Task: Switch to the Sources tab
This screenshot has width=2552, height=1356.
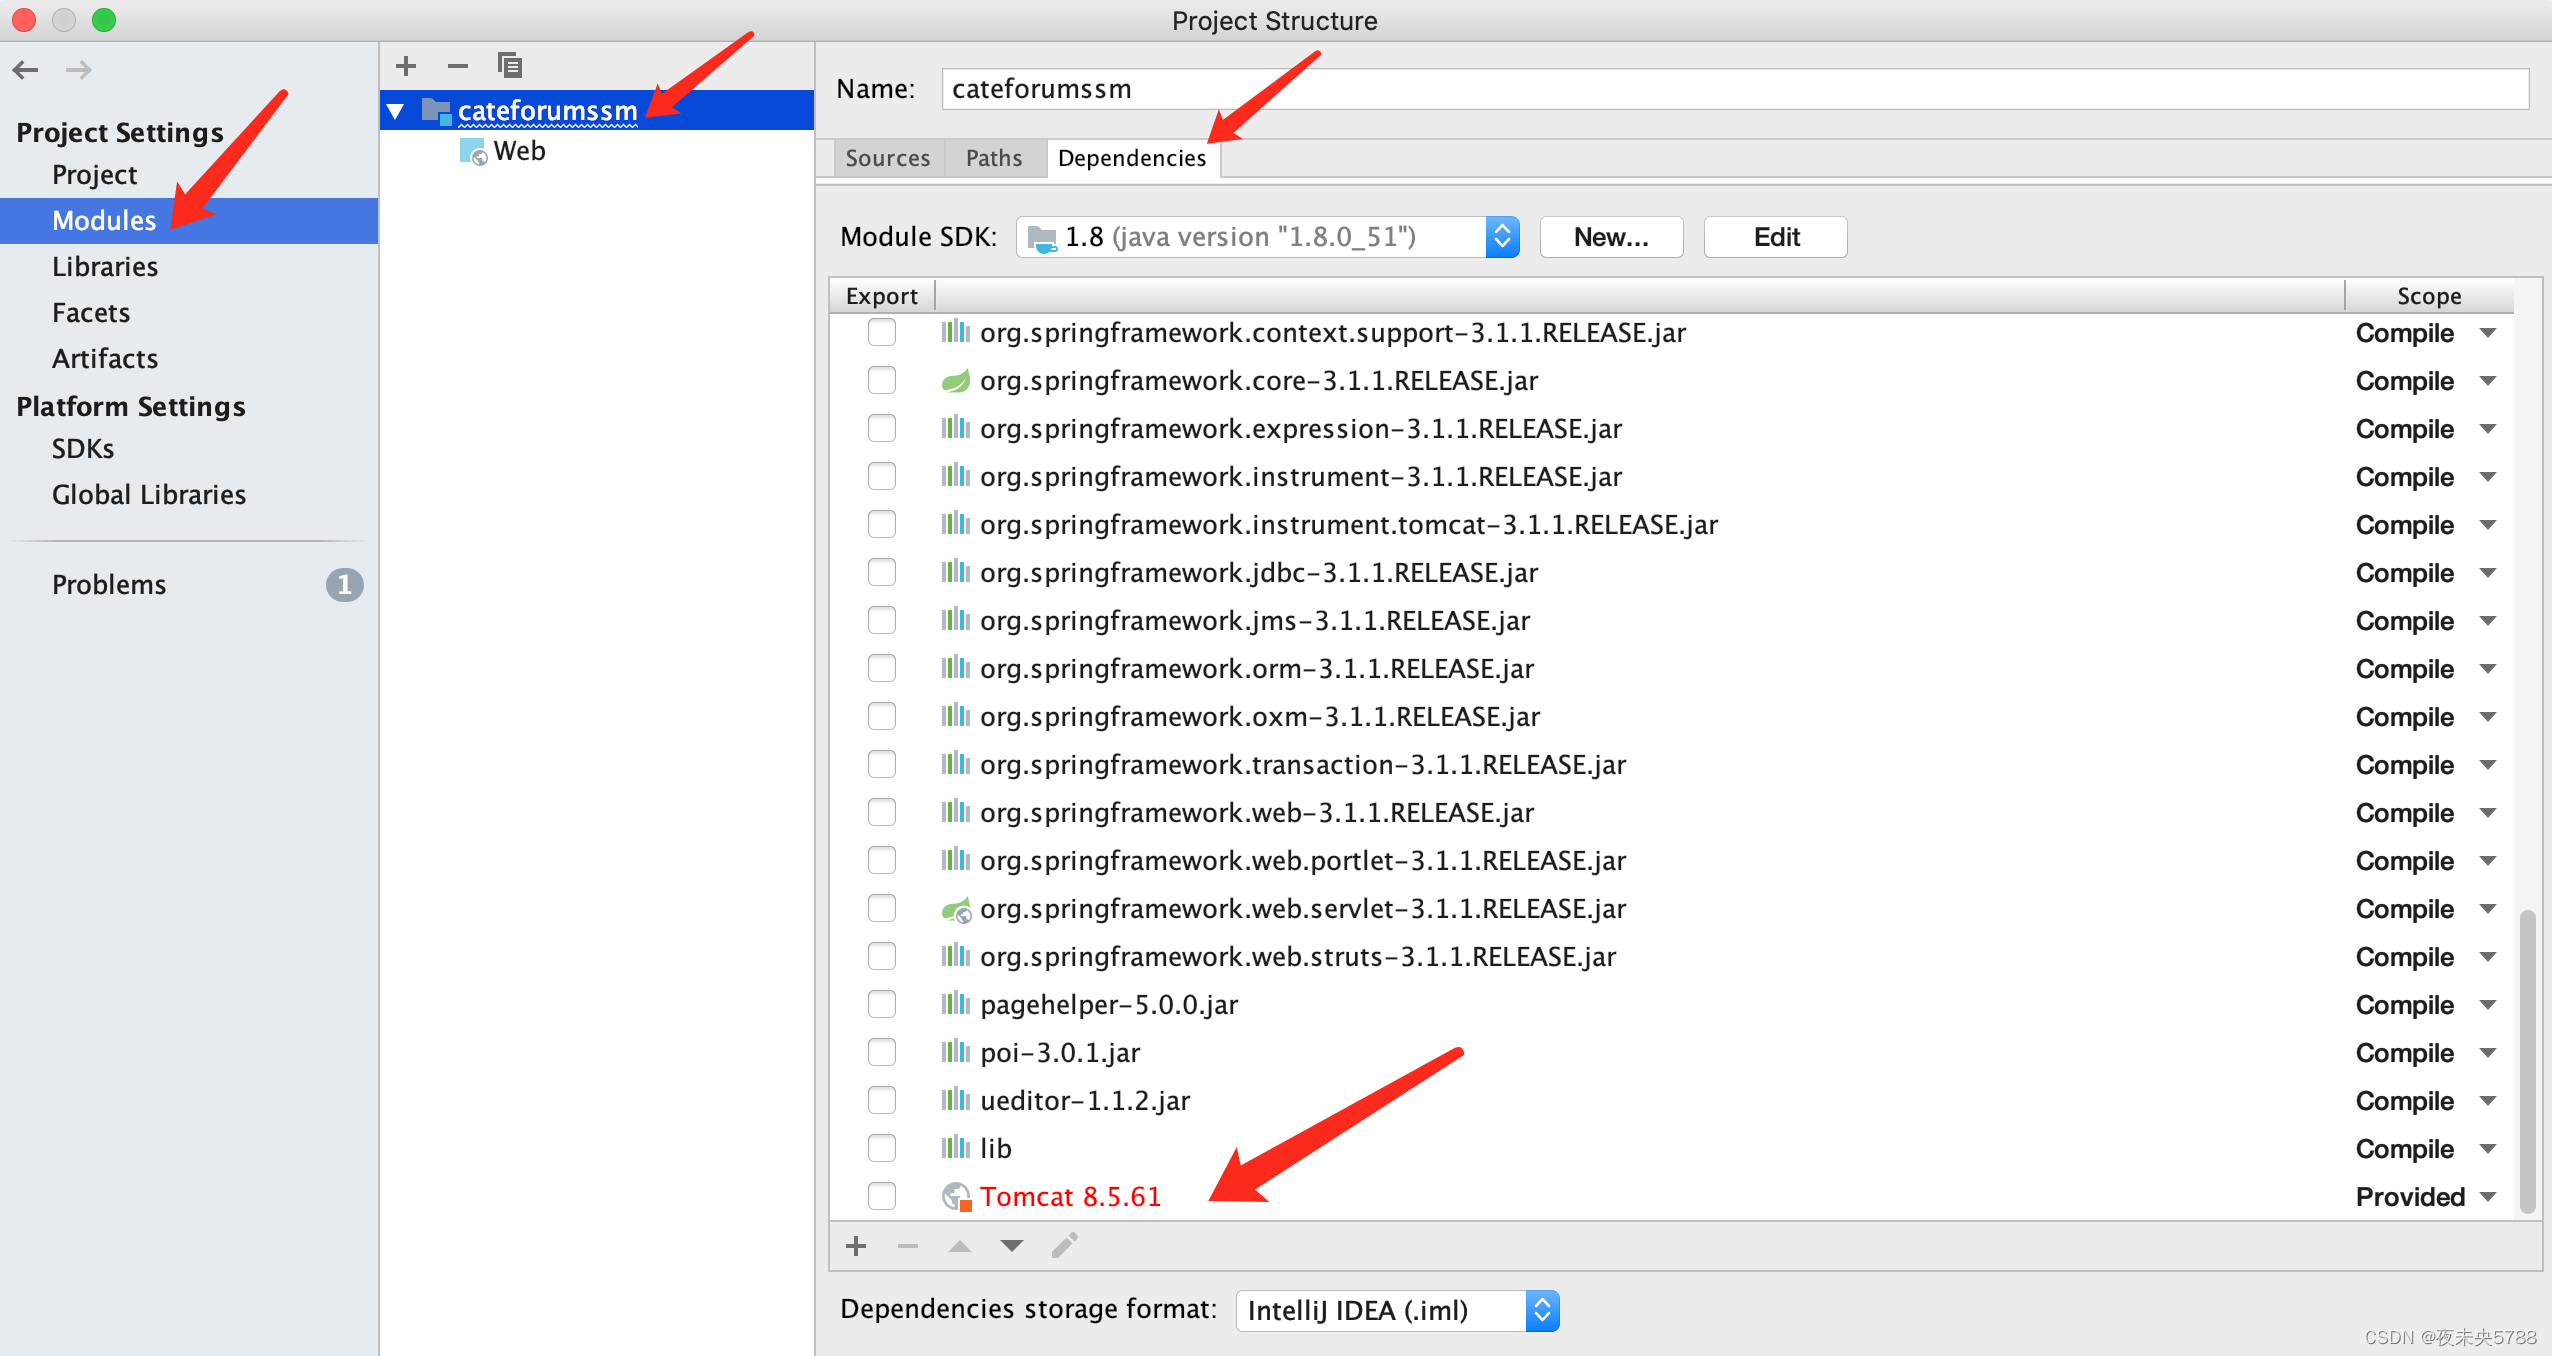Action: (888, 158)
